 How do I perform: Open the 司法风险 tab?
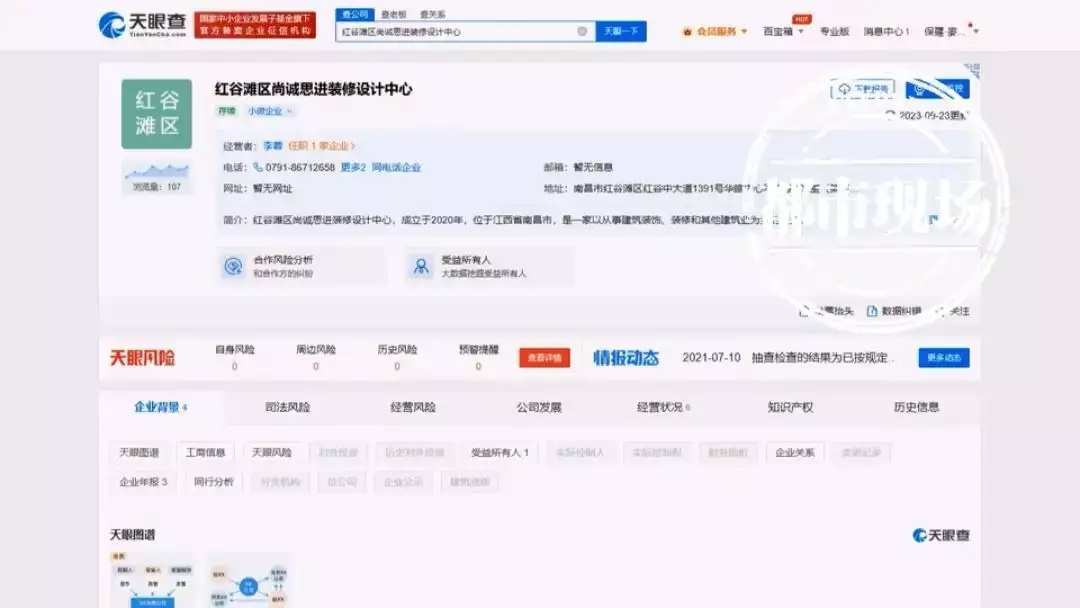click(x=287, y=407)
